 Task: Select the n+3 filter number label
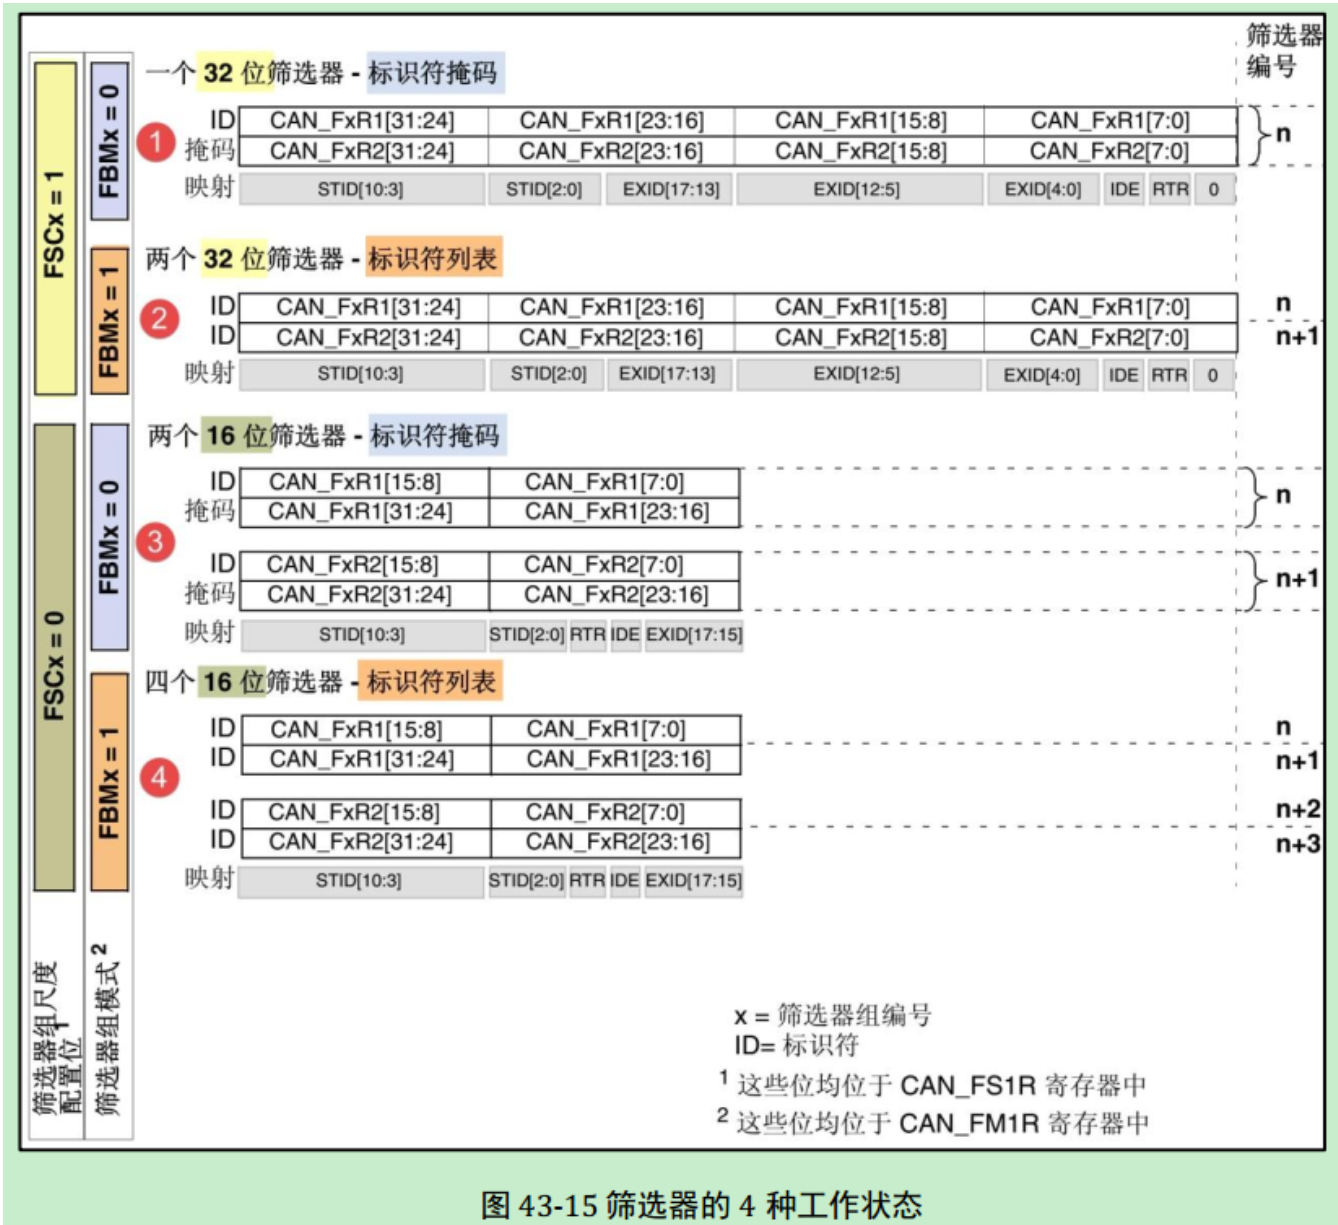tap(1297, 844)
